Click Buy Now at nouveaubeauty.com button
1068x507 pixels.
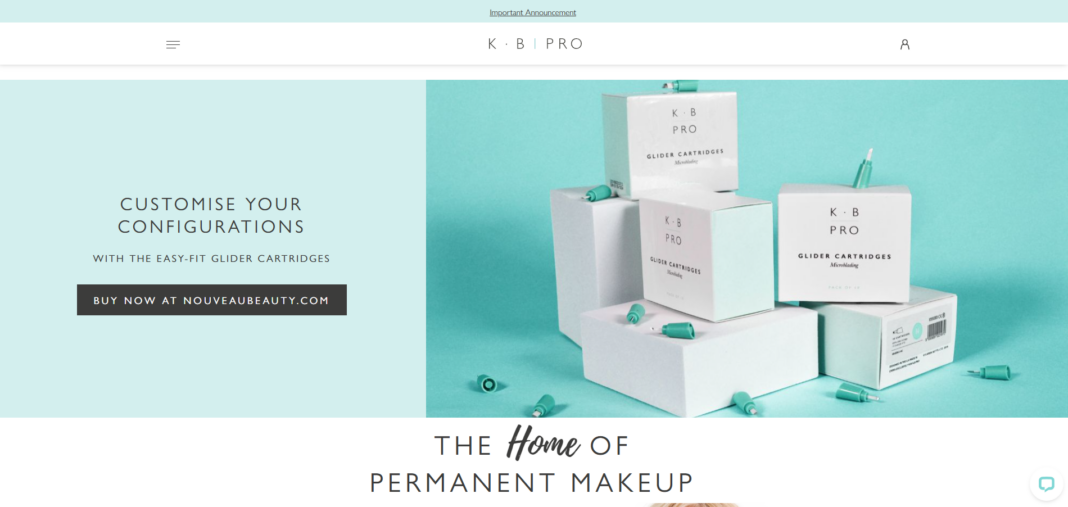pyautogui.click(x=212, y=300)
